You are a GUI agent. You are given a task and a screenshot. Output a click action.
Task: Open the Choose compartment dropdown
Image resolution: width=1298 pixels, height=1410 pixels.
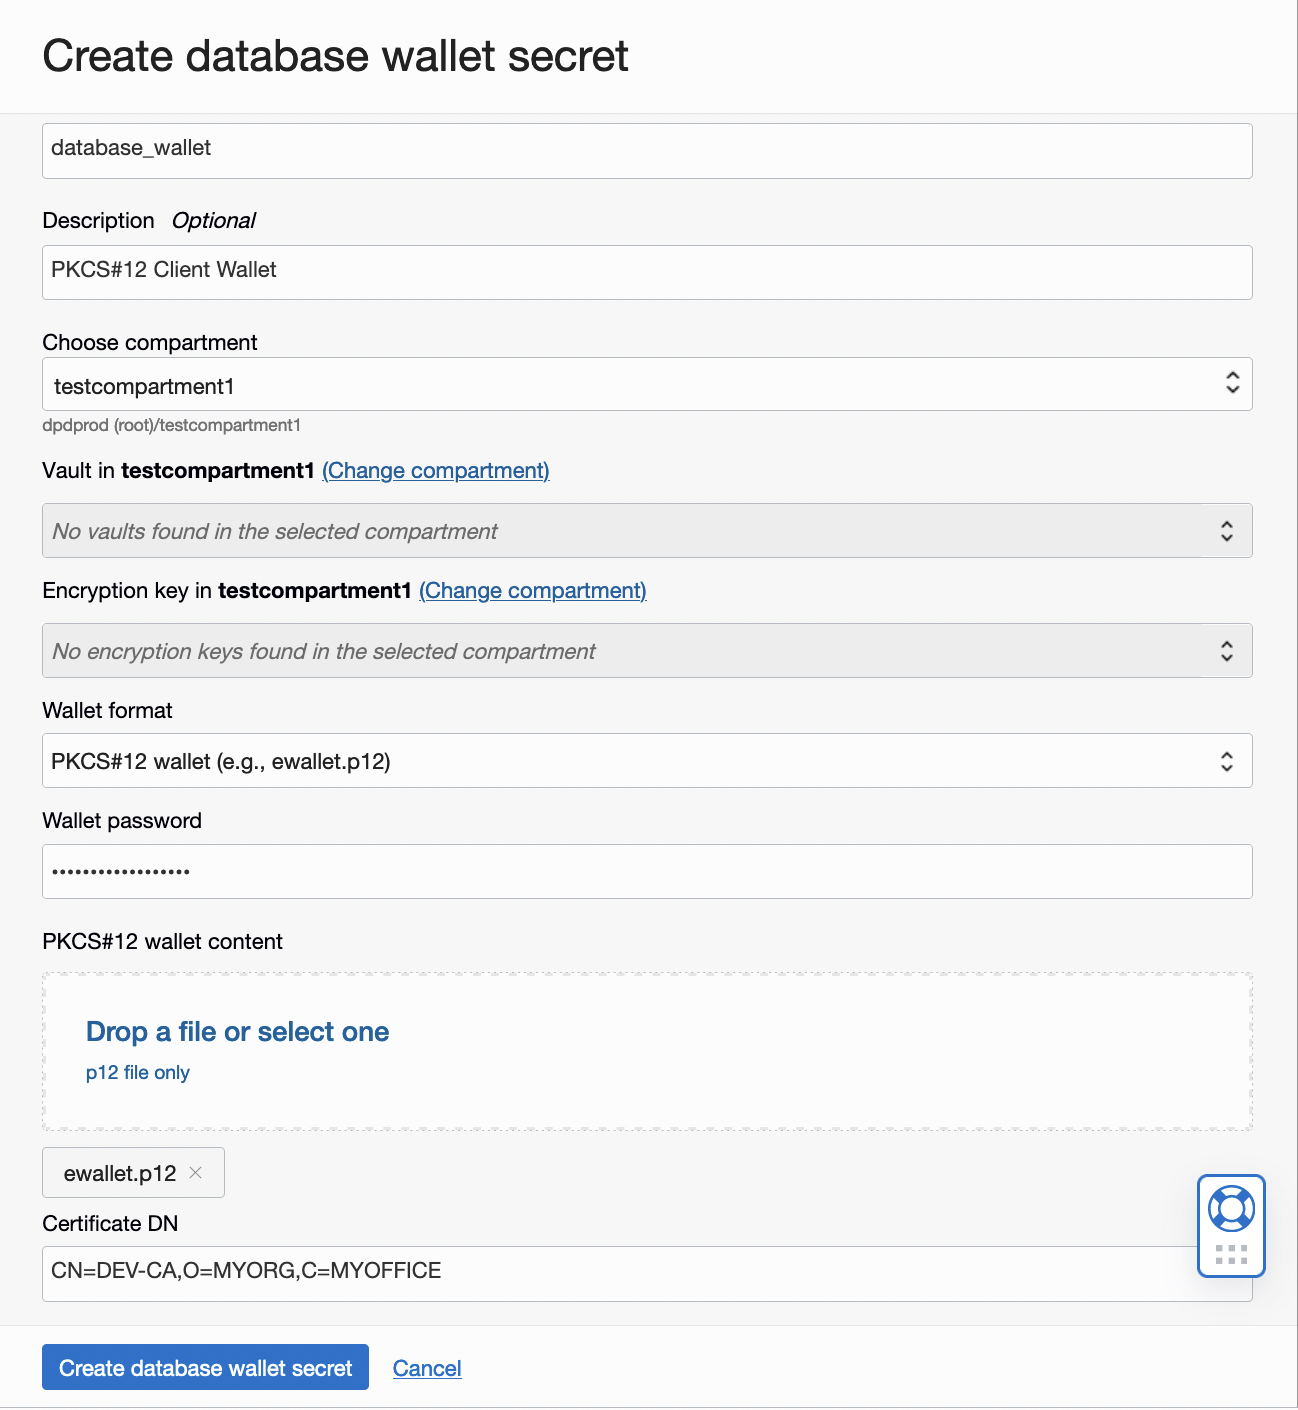pos(646,385)
